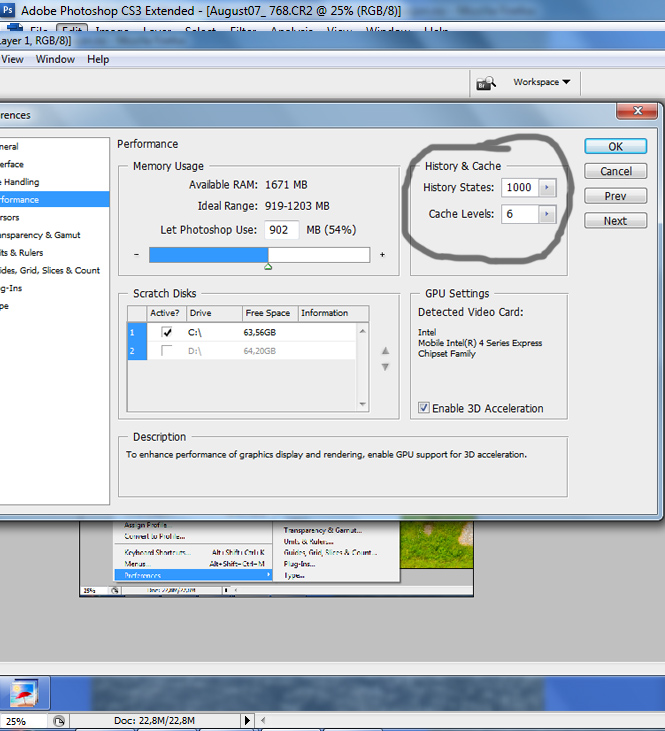Viewport: 665px width, 731px height.
Task: Click scratch disks list scroll up arrow
Action: pyautogui.click(x=362, y=331)
